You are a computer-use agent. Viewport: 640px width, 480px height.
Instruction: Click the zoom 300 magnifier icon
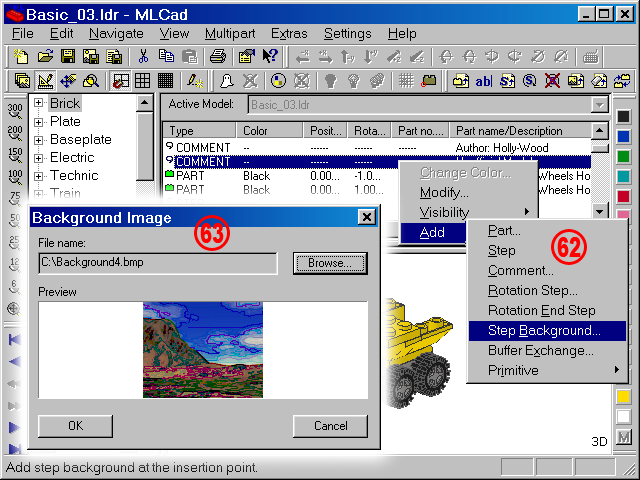(15, 111)
